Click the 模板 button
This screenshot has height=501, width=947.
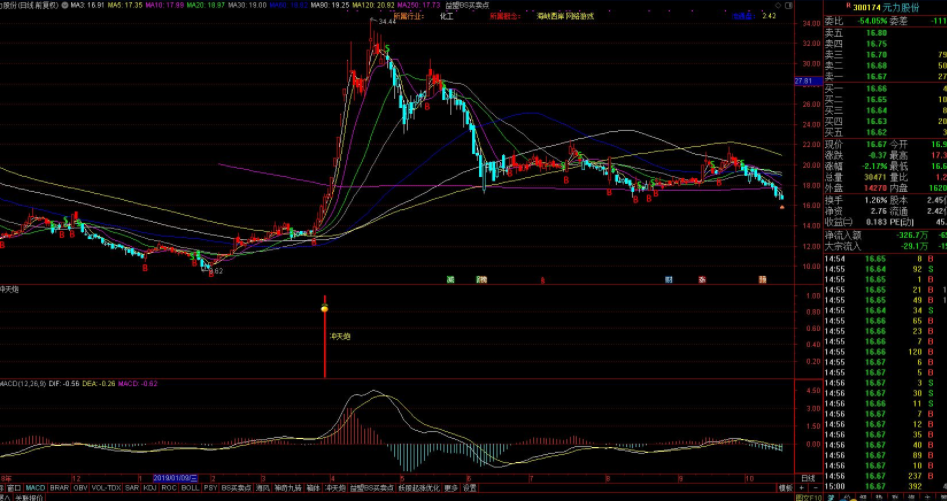click(x=785, y=488)
